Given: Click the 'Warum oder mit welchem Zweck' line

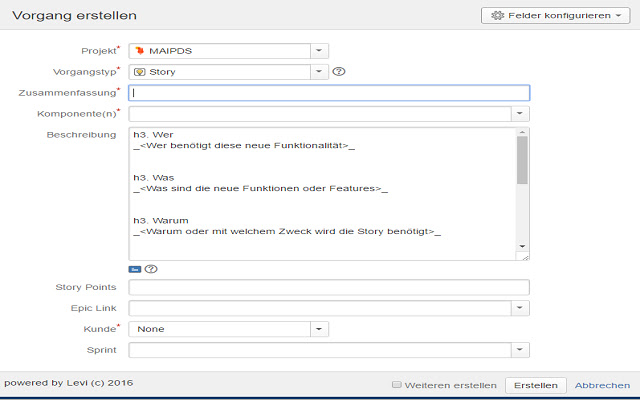Looking at the screenshot, I should tap(287, 231).
